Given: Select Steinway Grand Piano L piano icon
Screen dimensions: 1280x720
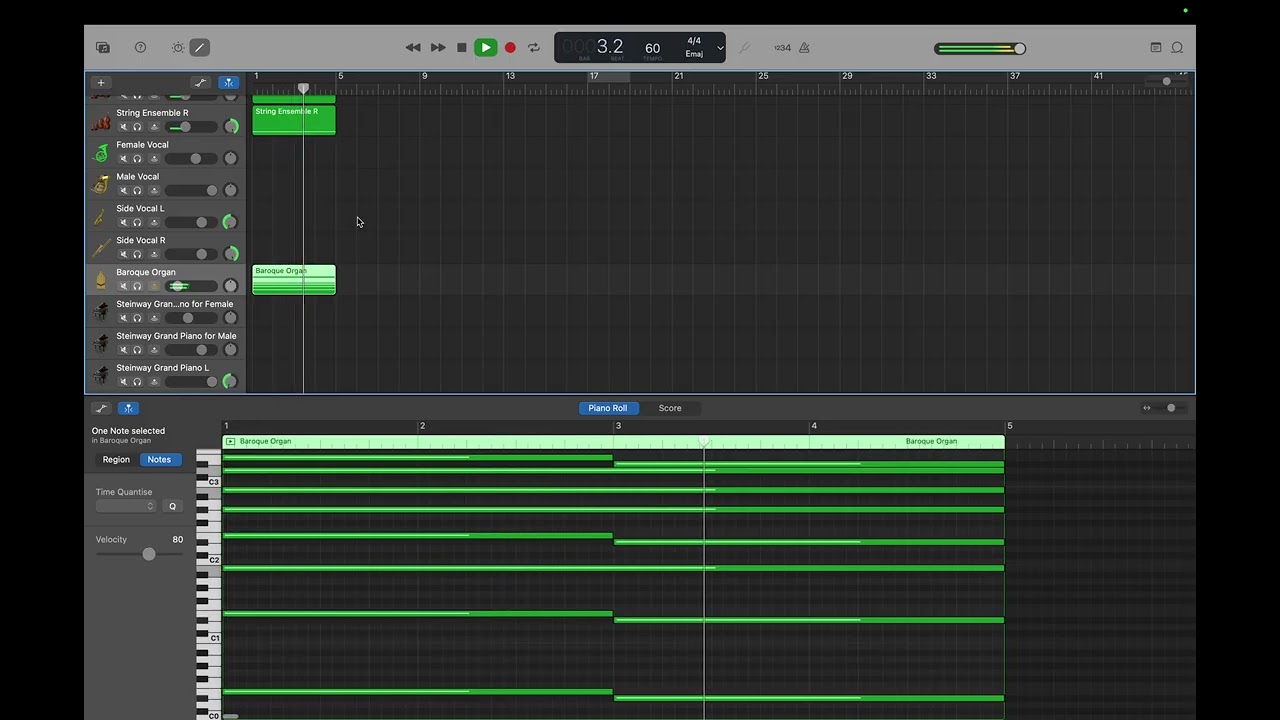Looking at the screenshot, I should pyautogui.click(x=101, y=376).
